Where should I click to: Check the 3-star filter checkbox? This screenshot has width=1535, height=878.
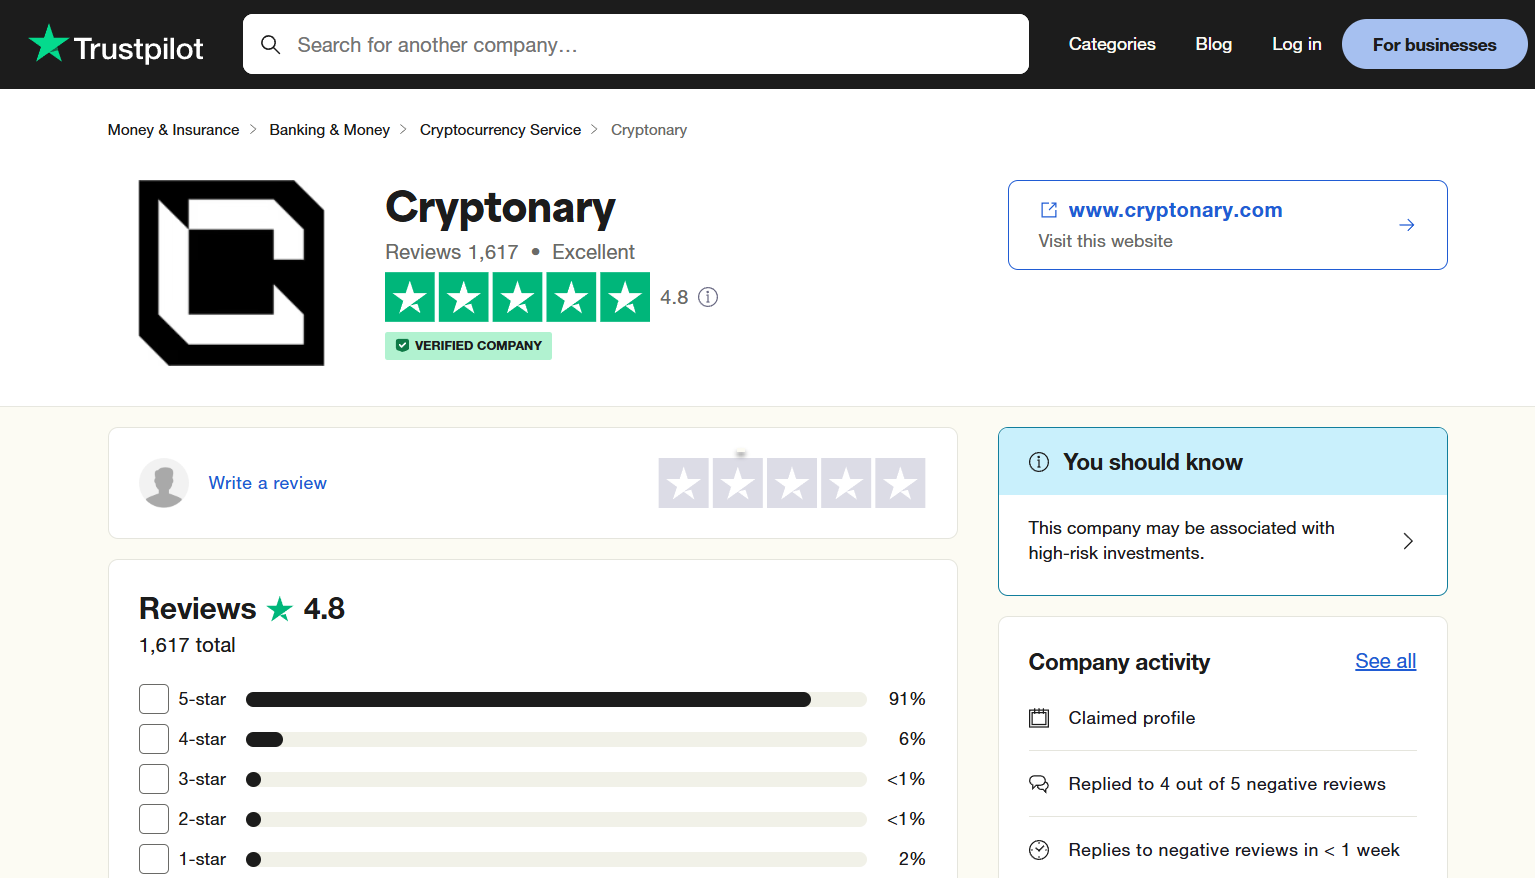pyautogui.click(x=154, y=778)
